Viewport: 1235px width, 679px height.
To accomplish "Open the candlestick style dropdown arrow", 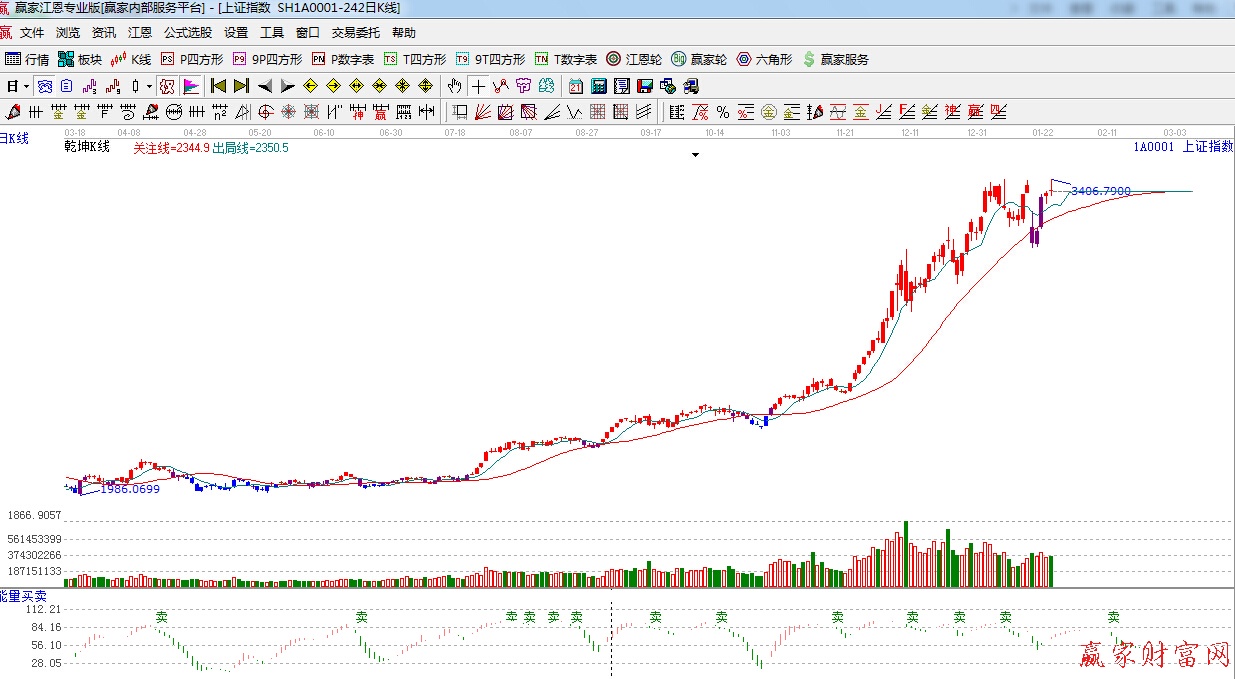I will 149,86.
